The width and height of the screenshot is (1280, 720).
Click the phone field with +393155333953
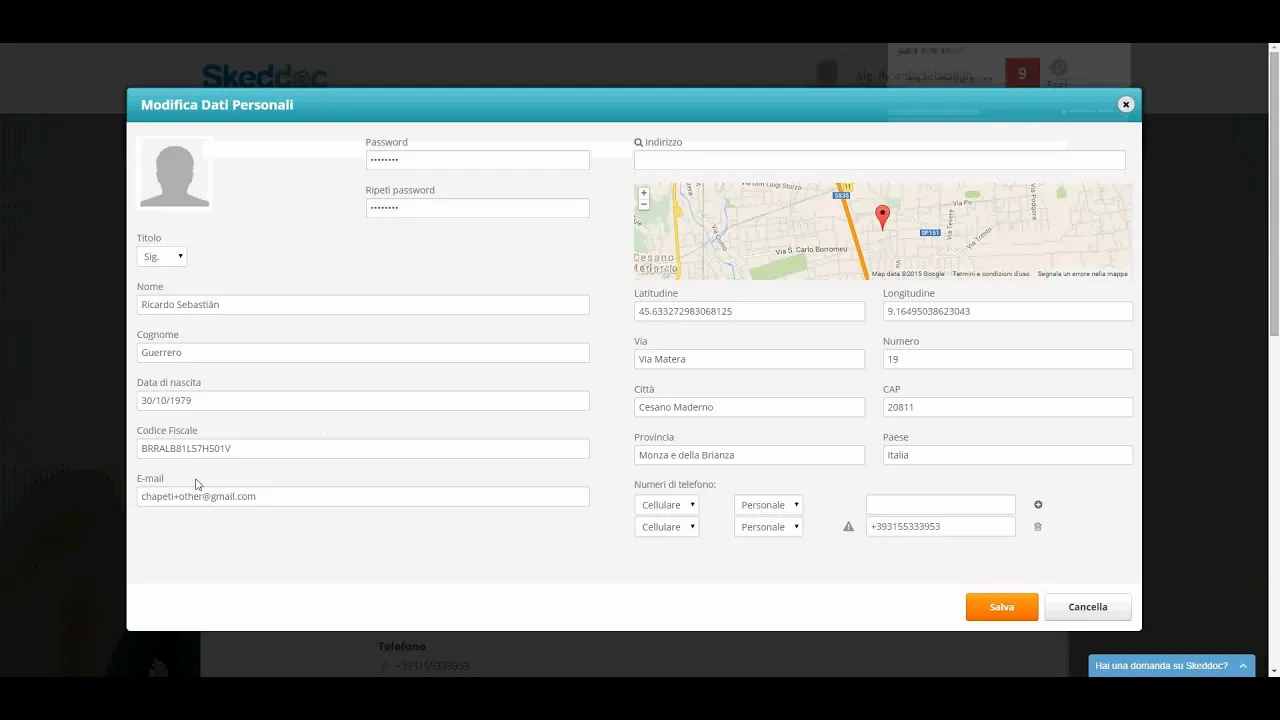click(940, 527)
